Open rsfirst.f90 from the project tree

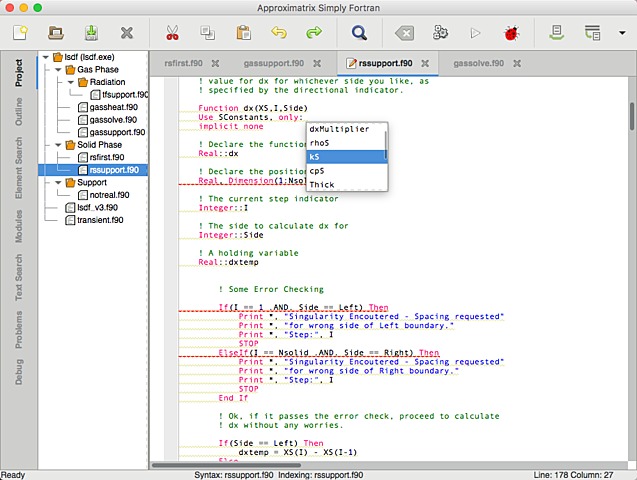101,157
